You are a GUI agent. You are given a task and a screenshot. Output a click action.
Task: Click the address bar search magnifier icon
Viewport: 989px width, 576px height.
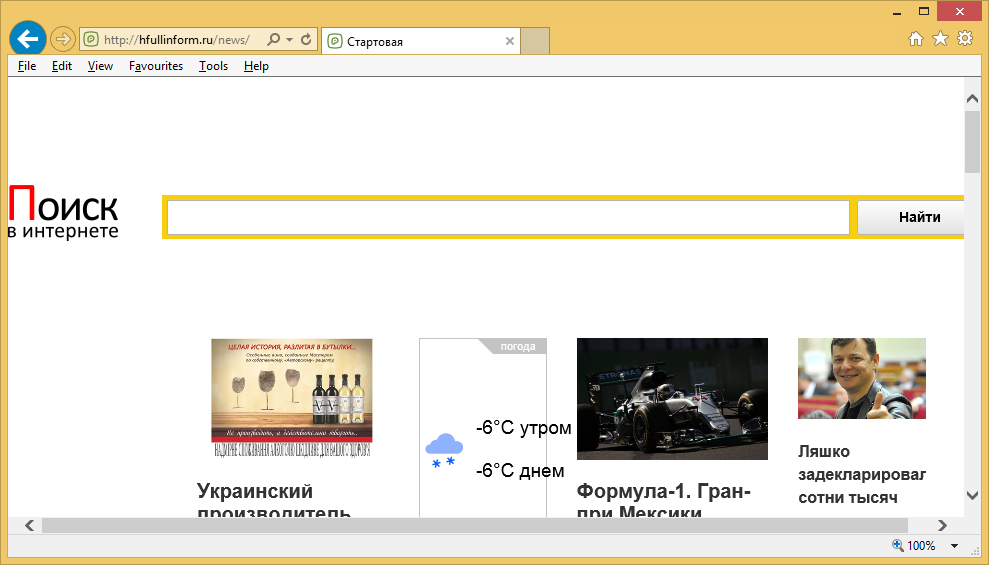(x=273, y=41)
